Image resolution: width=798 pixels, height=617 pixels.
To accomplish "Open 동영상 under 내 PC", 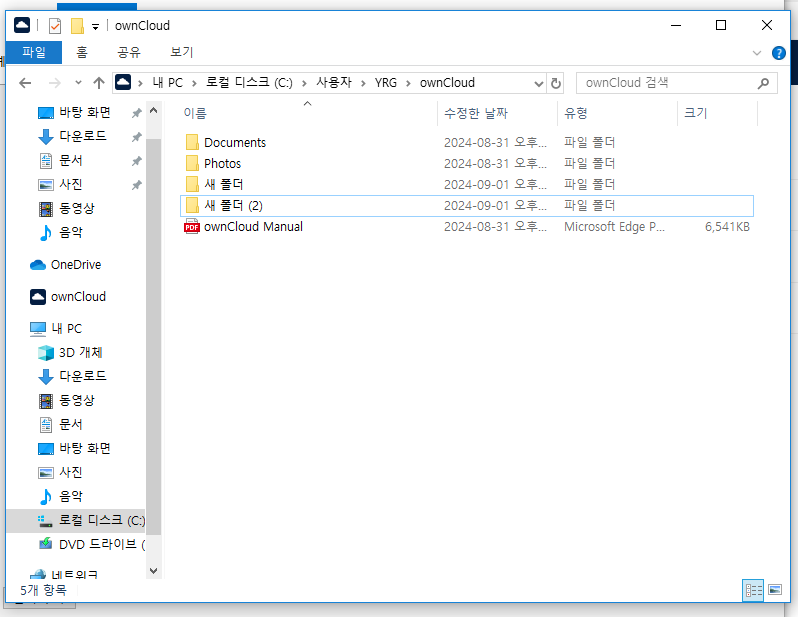I will click(x=76, y=400).
